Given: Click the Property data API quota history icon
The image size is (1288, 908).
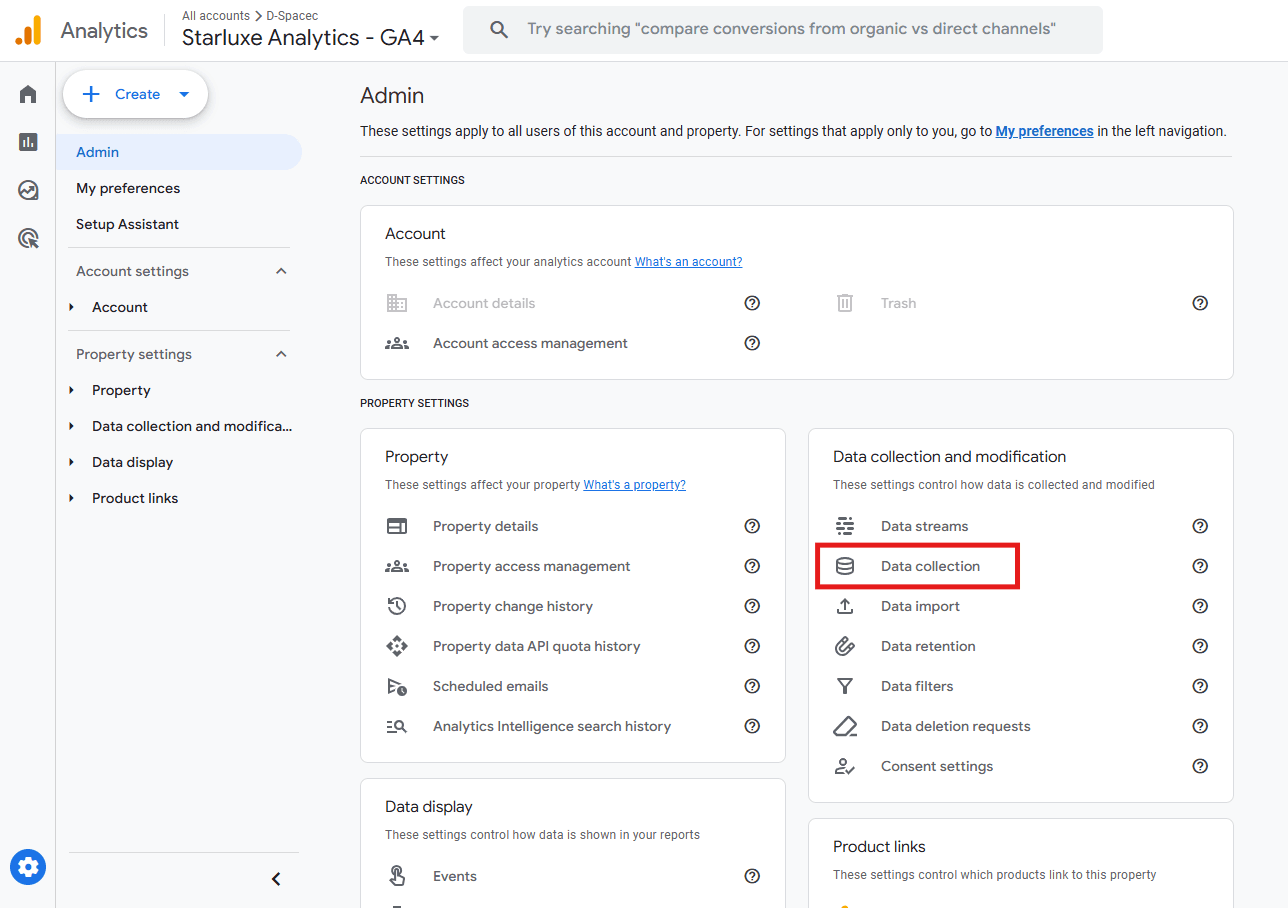Looking at the screenshot, I should click(397, 646).
